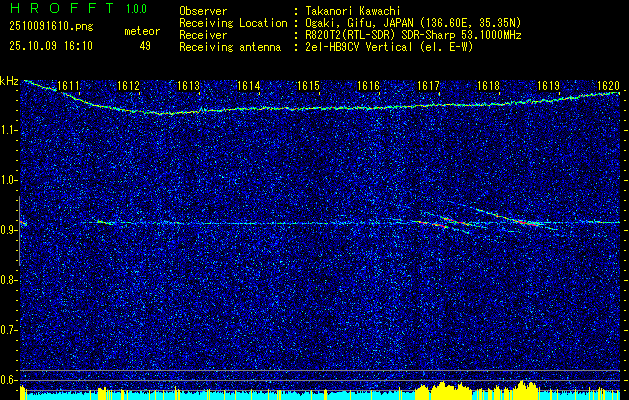Click the HROFFT title text
This screenshot has width=629, height=400.
[62, 8]
